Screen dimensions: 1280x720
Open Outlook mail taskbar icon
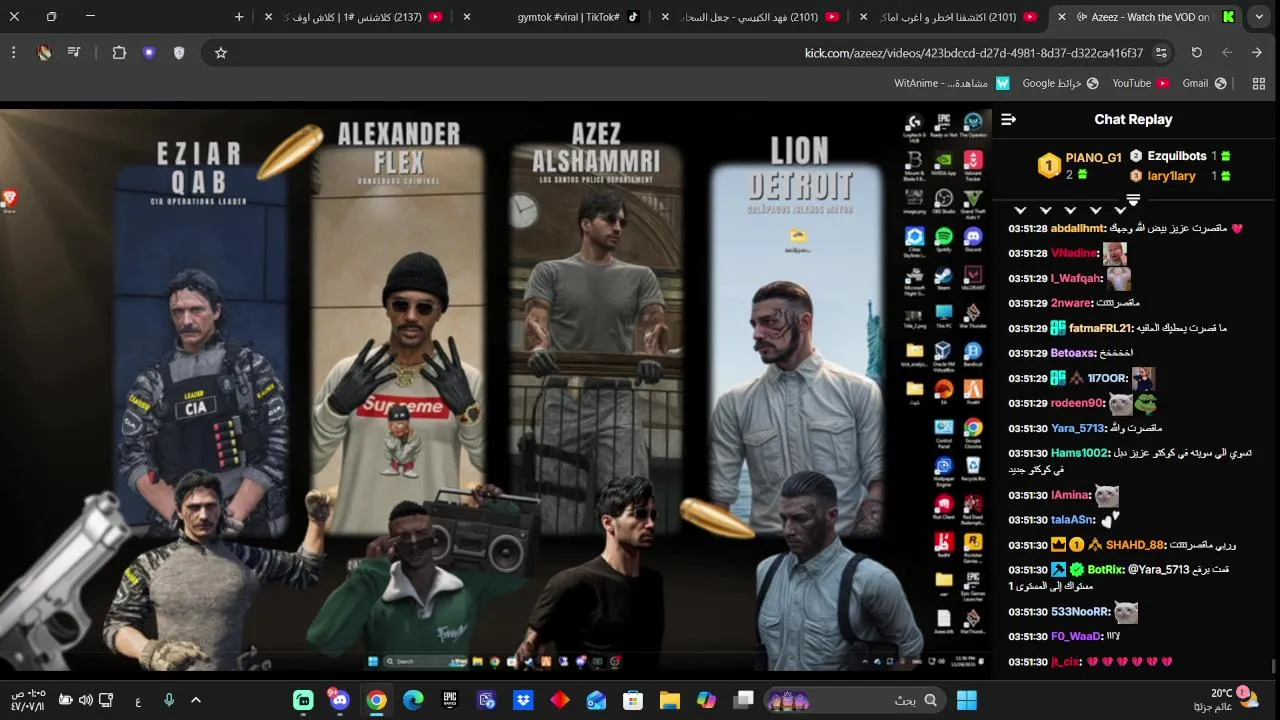[596, 700]
